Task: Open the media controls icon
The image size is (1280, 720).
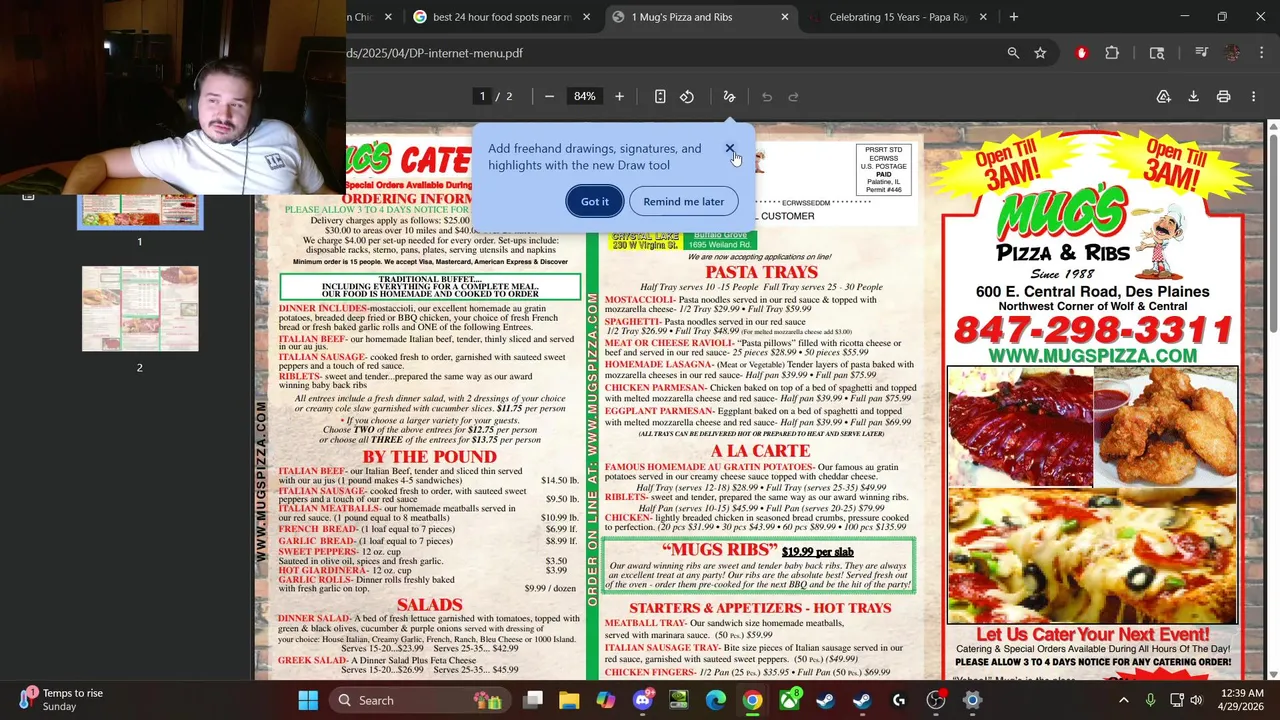Action: [x=1202, y=53]
